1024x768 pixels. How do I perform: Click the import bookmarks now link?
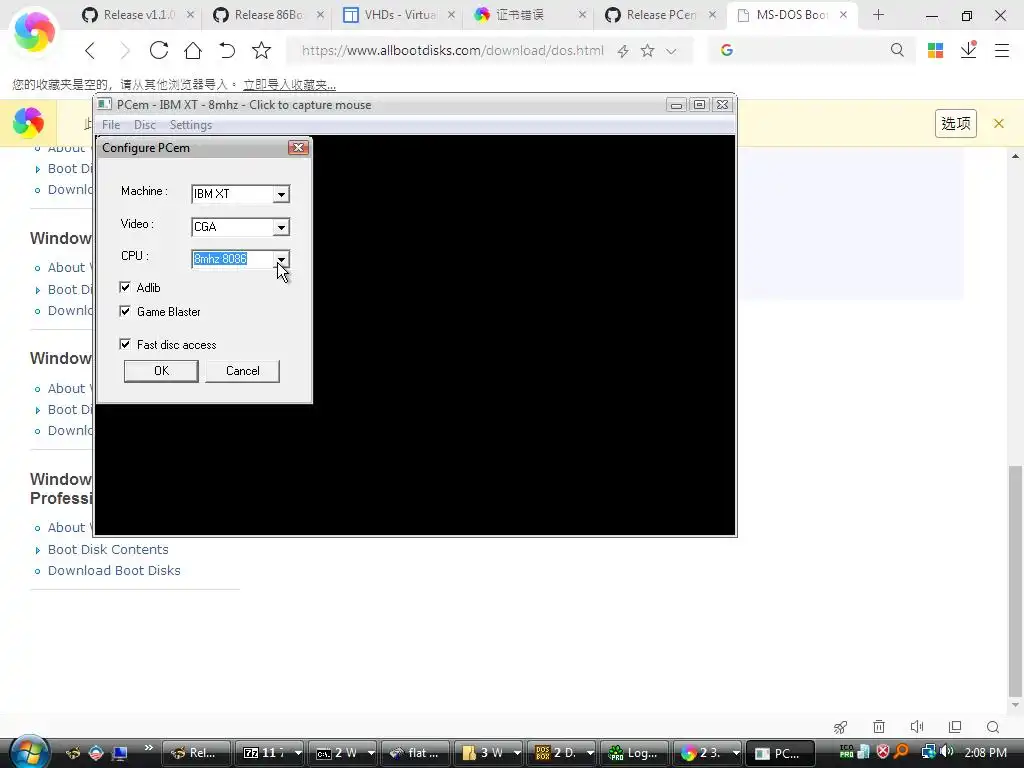point(289,85)
